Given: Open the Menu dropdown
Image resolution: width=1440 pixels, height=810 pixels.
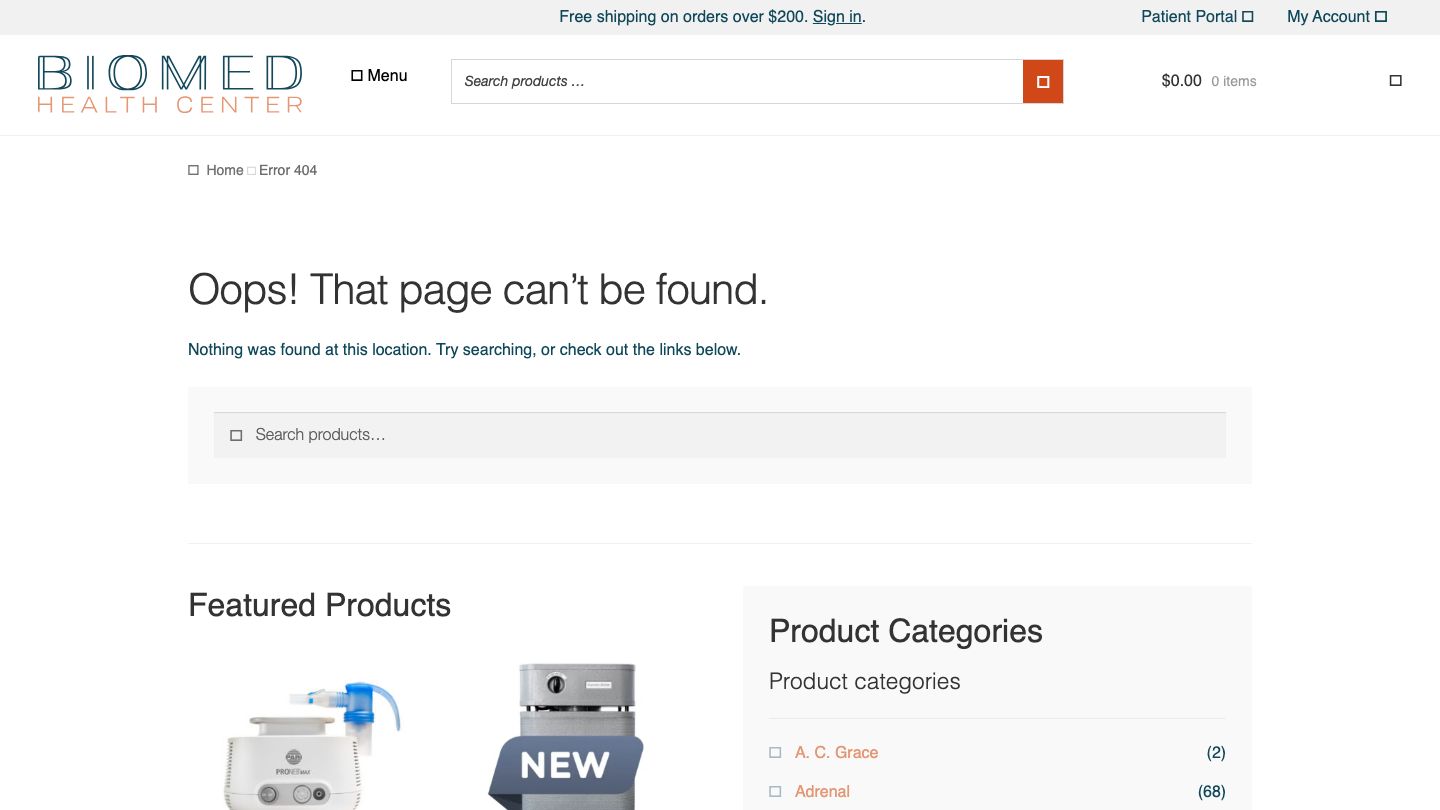Looking at the screenshot, I should 379,76.
